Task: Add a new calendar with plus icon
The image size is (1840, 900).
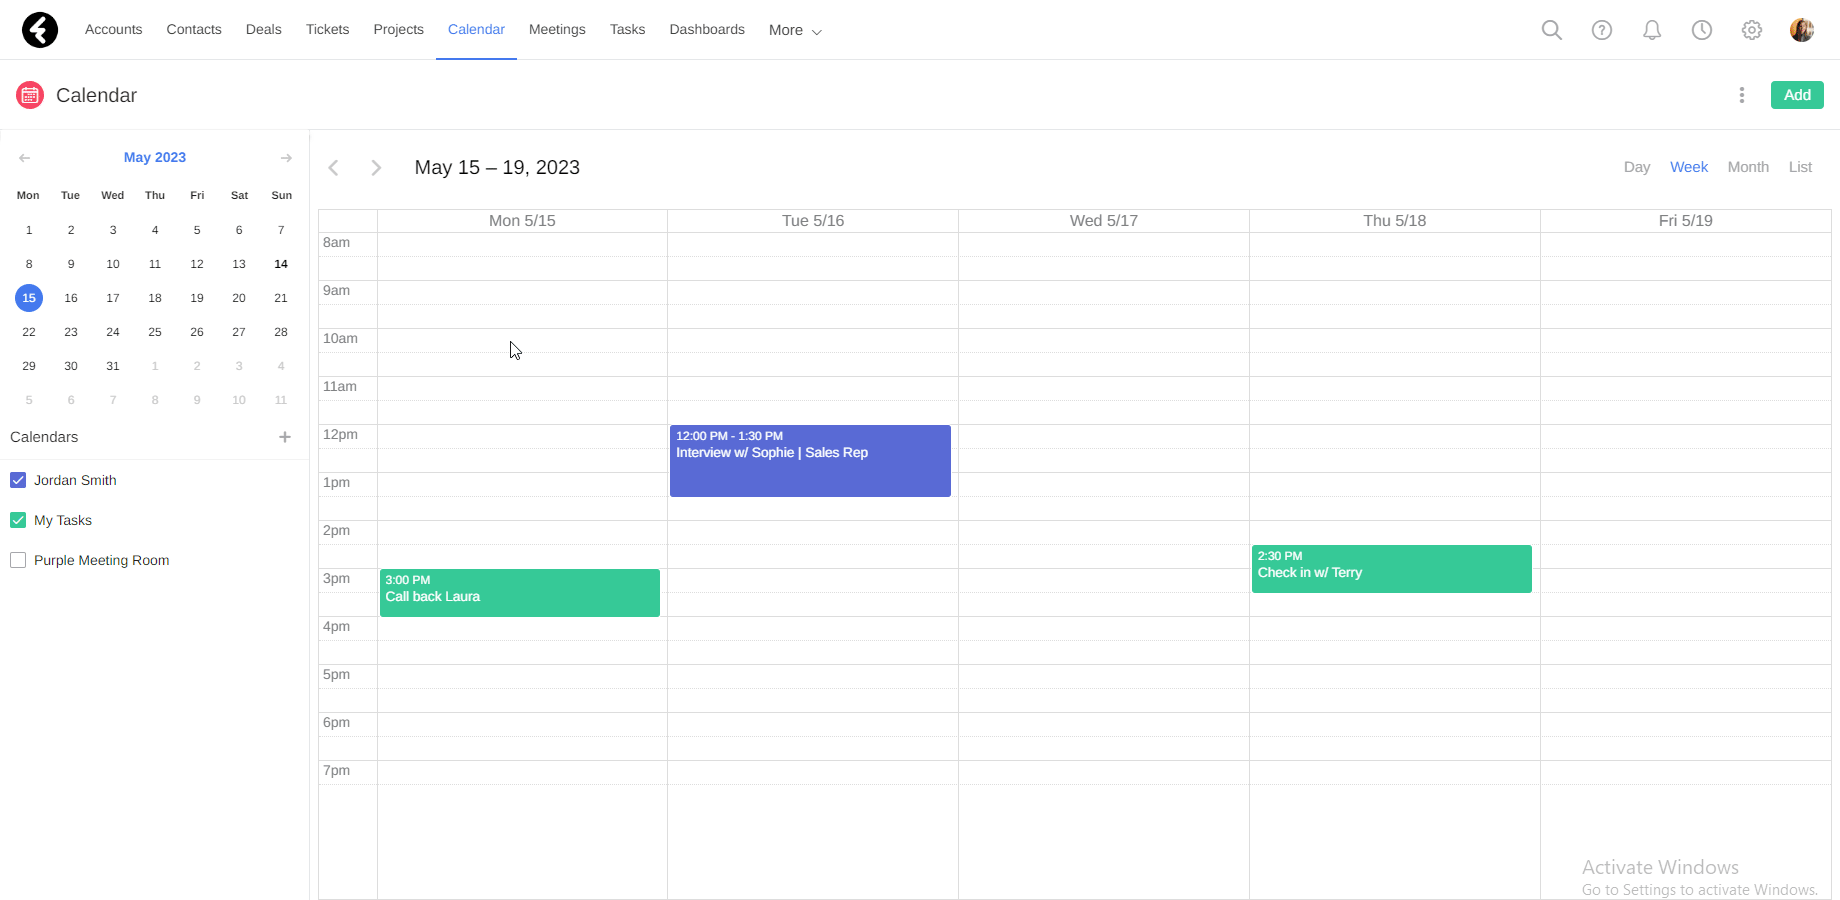Action: coord(285,437)
